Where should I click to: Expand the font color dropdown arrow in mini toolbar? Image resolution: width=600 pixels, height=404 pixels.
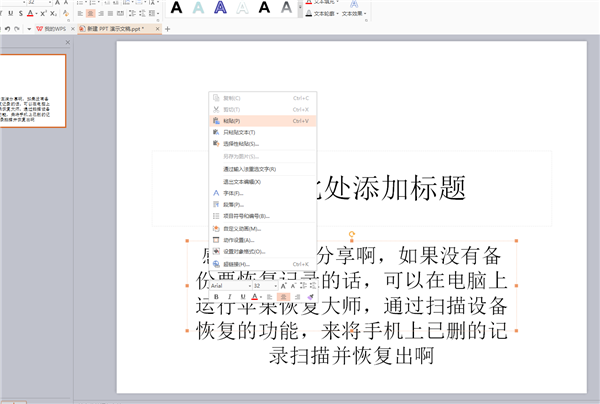(262, 297)
